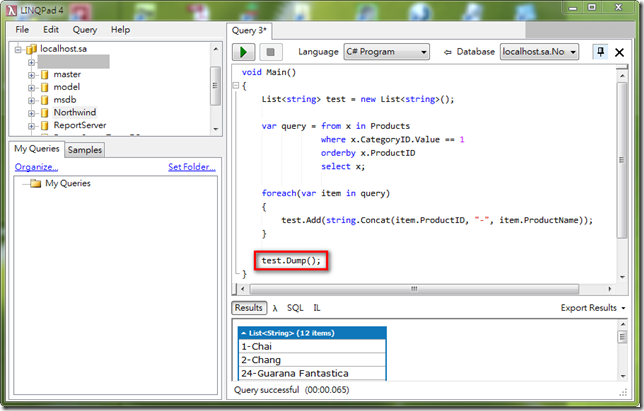Switch results to lambda view
Image resolution: width=644 pixels, height=411 pixels.
[275, 308]
